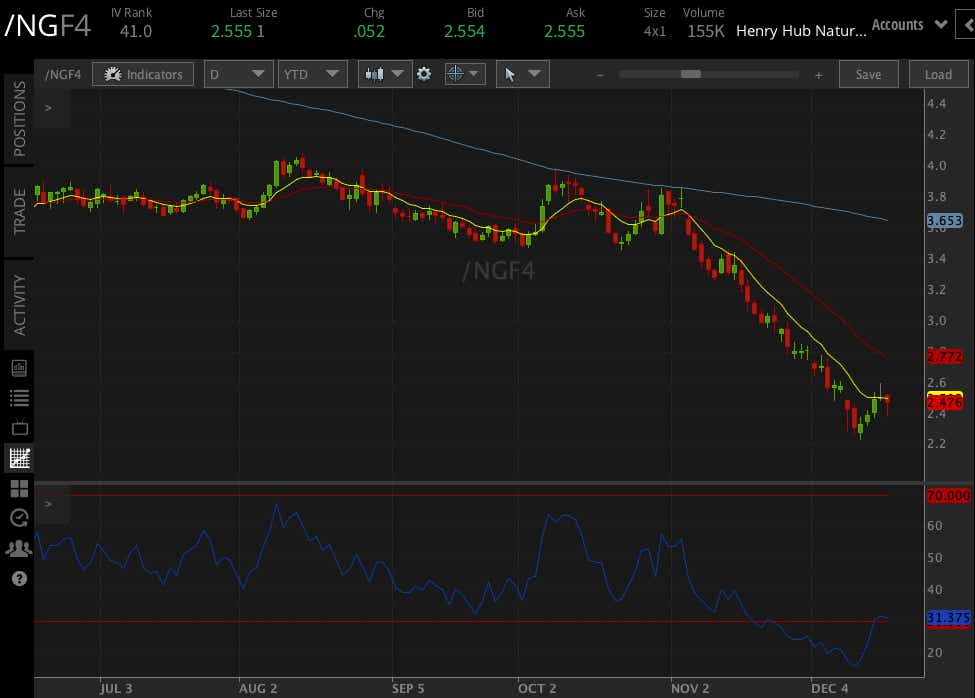Viewport: 975px width, 698px height.
Task: Expand the price chart studies arrow
Action: click(49, 108)
